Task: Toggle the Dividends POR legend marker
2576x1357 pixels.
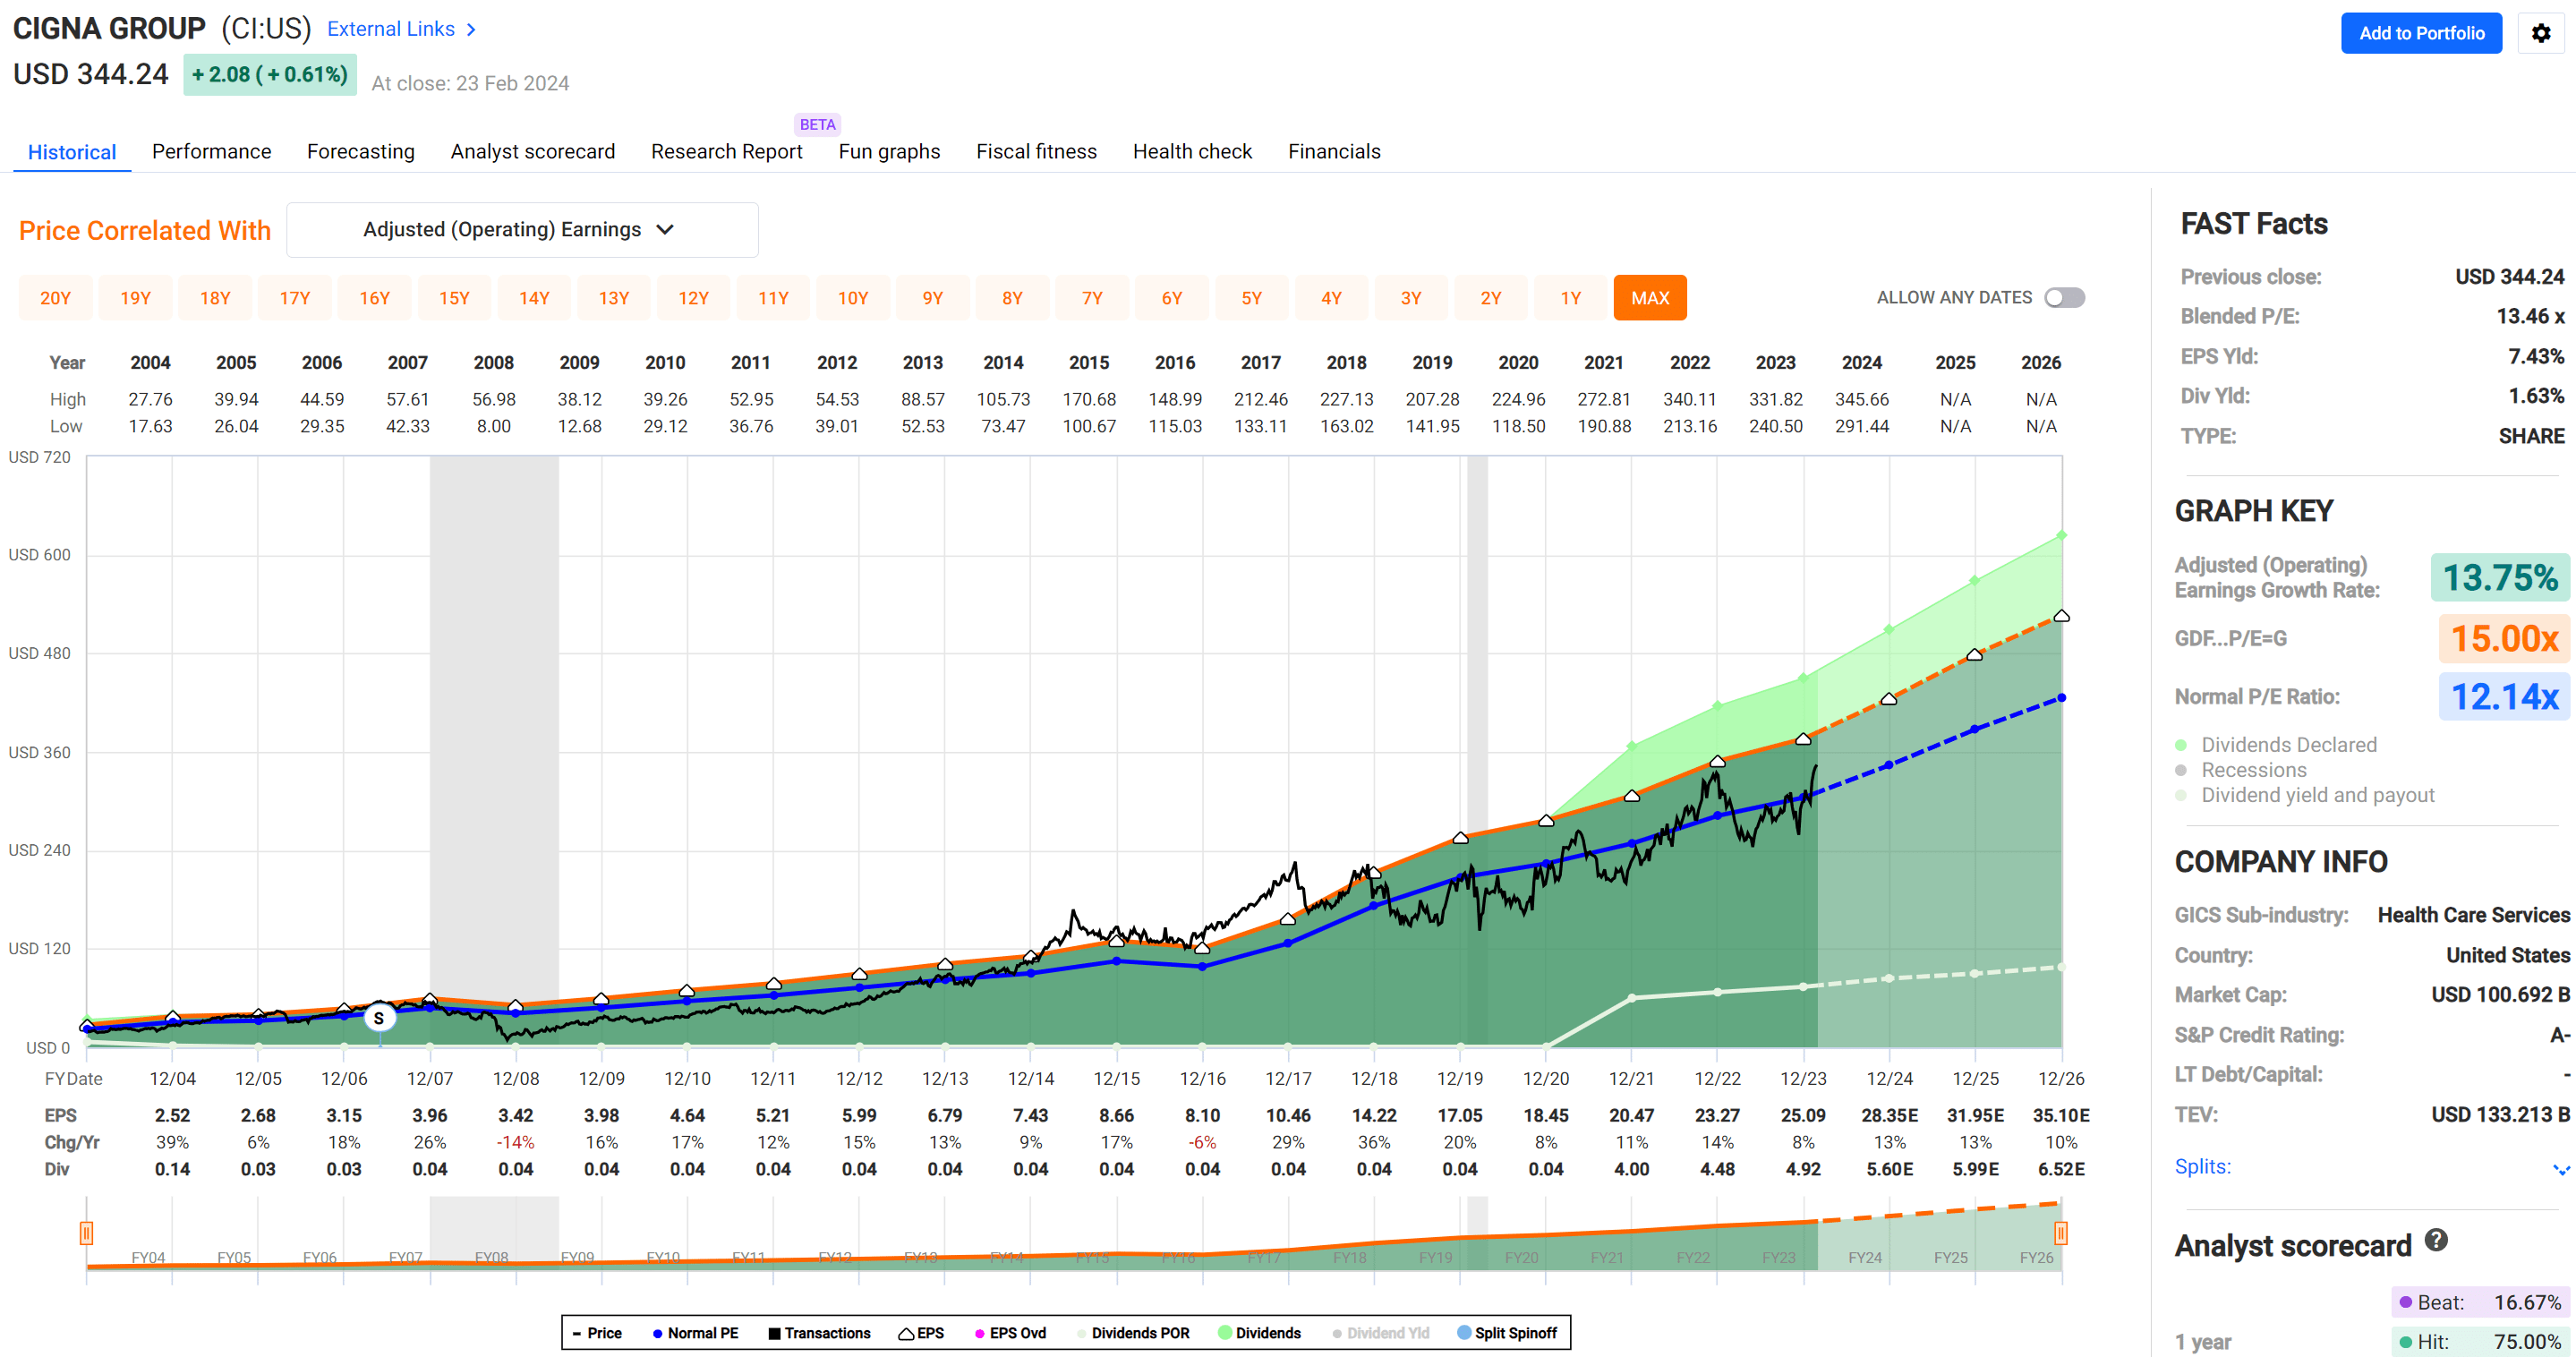Action: [1081, 1333]
